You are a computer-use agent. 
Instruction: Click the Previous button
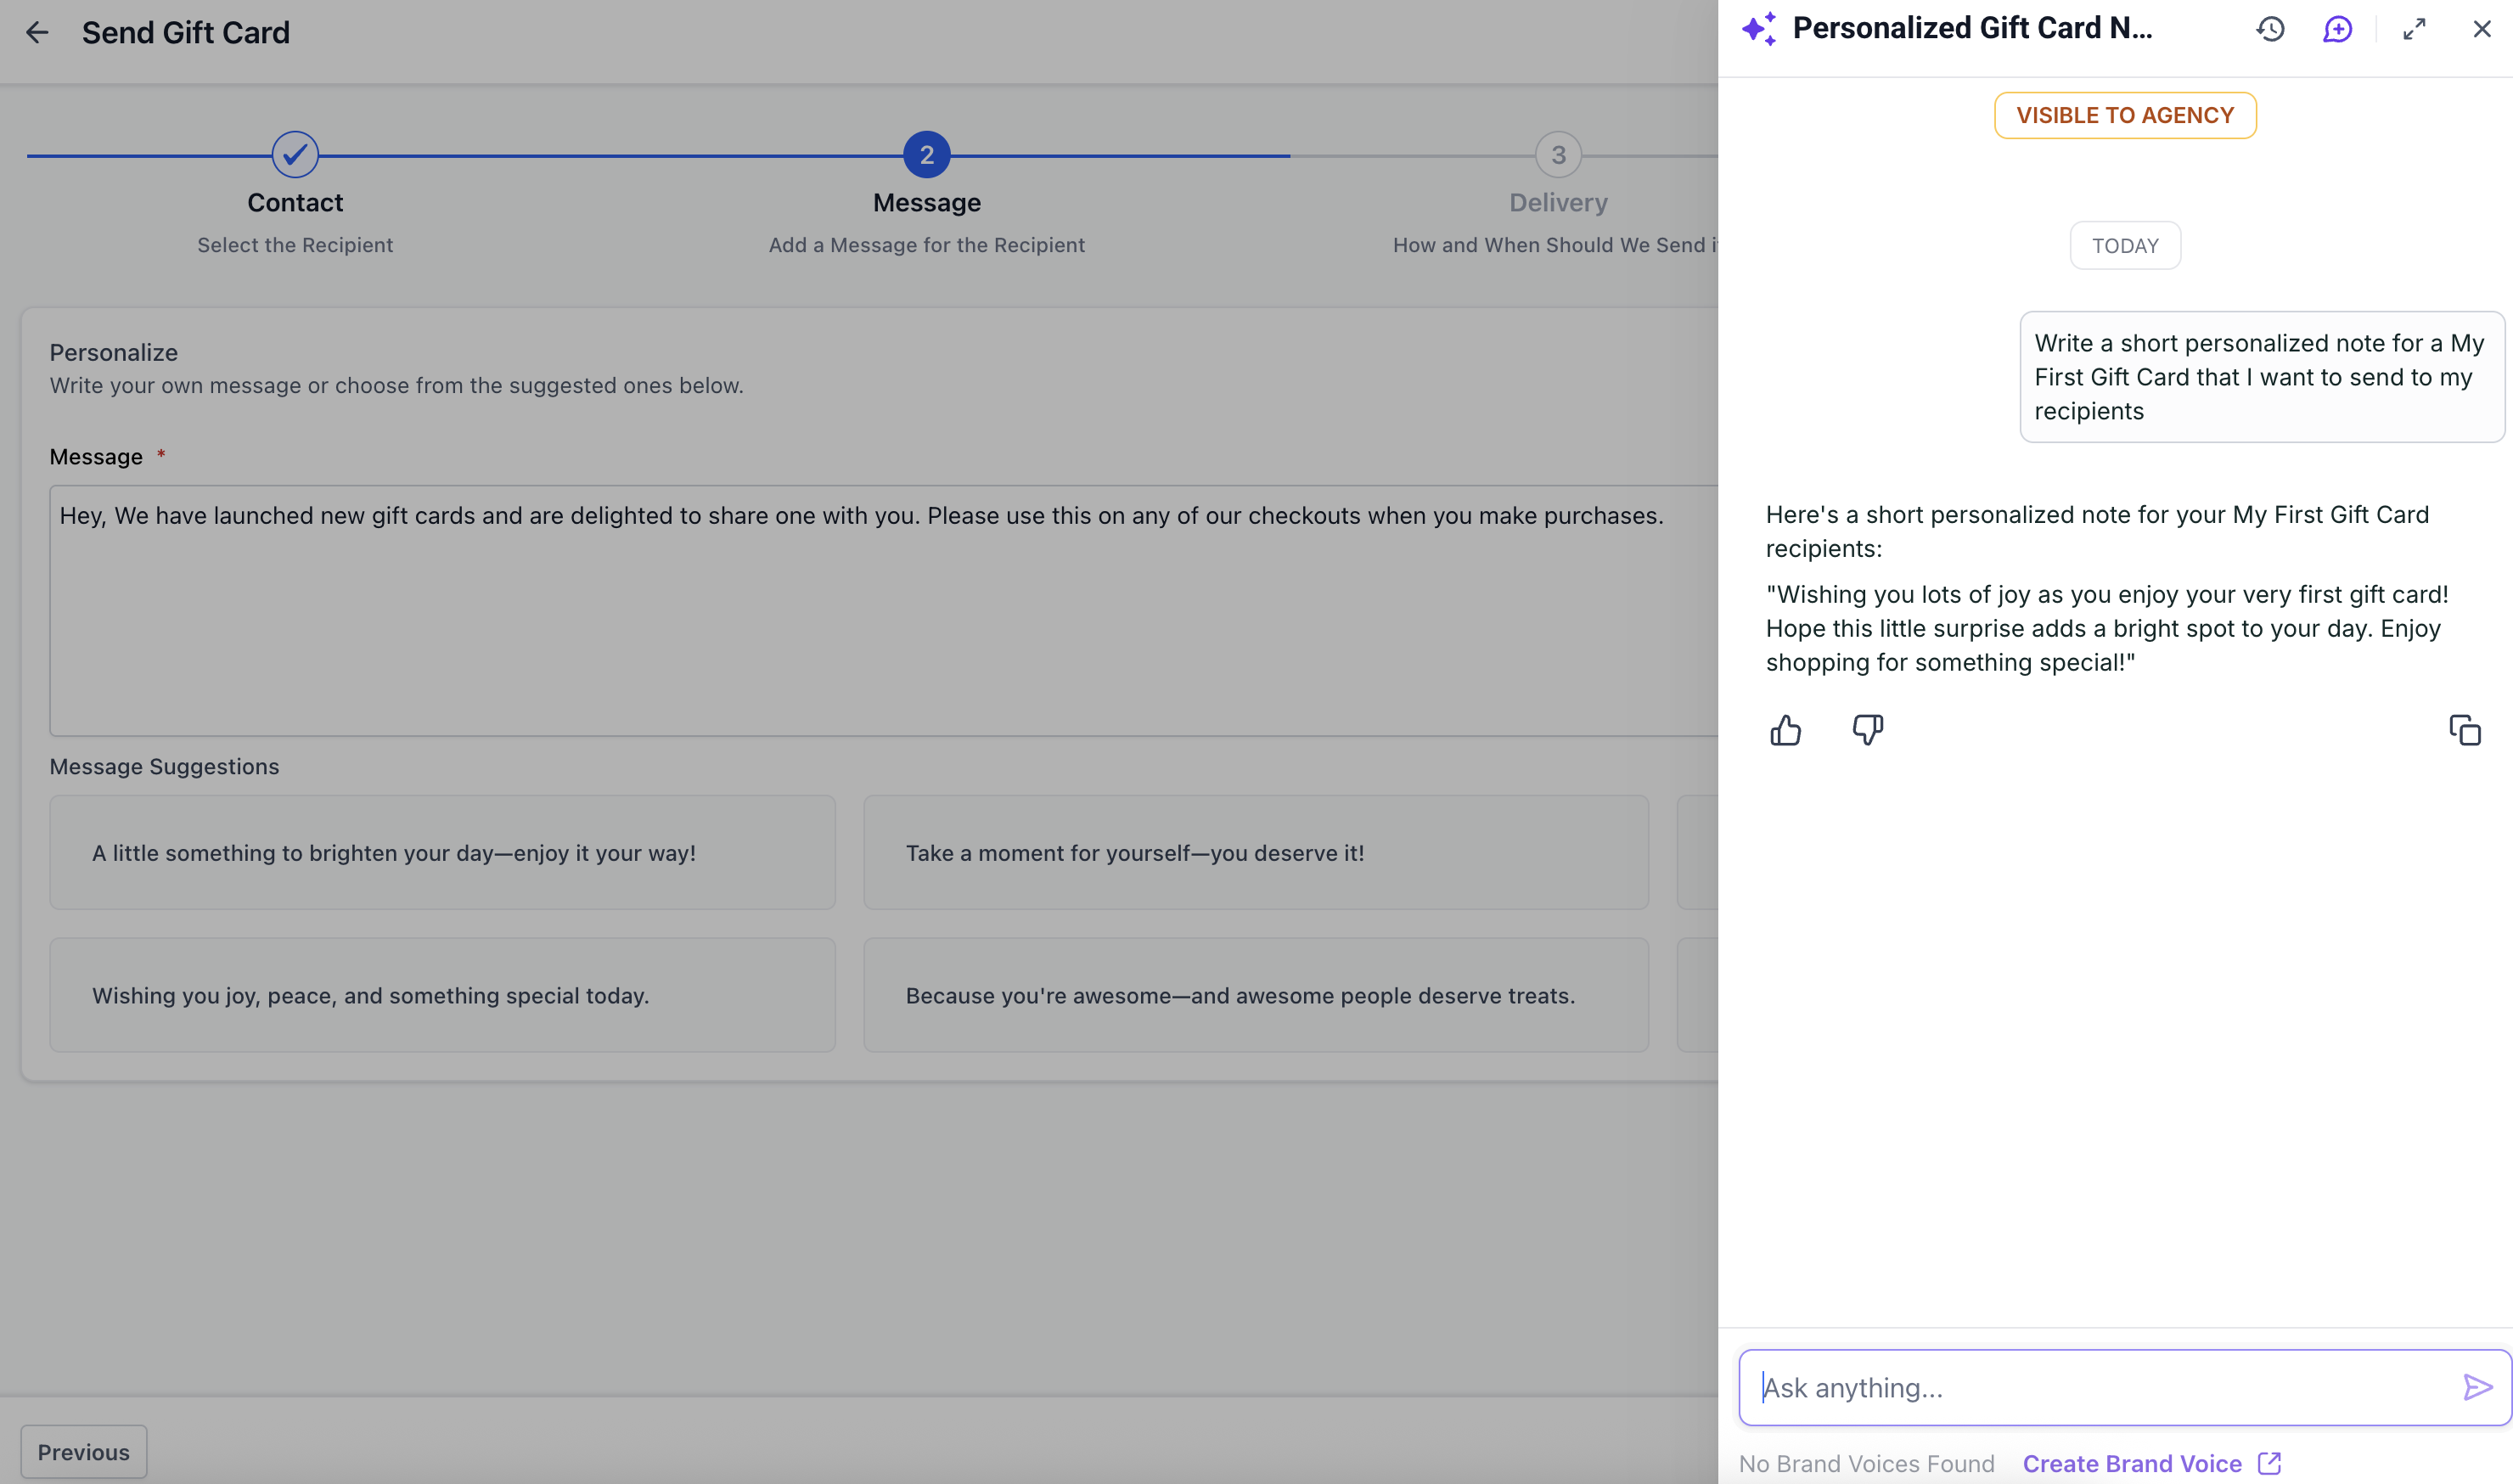pos(84,1451)
